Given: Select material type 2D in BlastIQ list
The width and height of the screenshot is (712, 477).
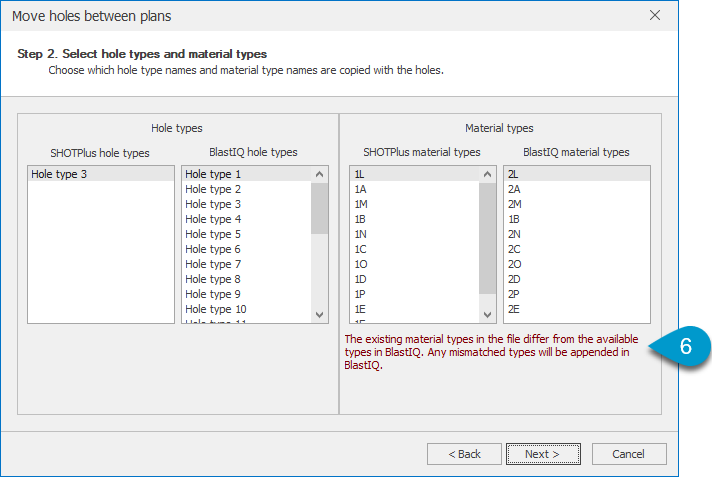Looking at the screenshot, I should point(577,279).
